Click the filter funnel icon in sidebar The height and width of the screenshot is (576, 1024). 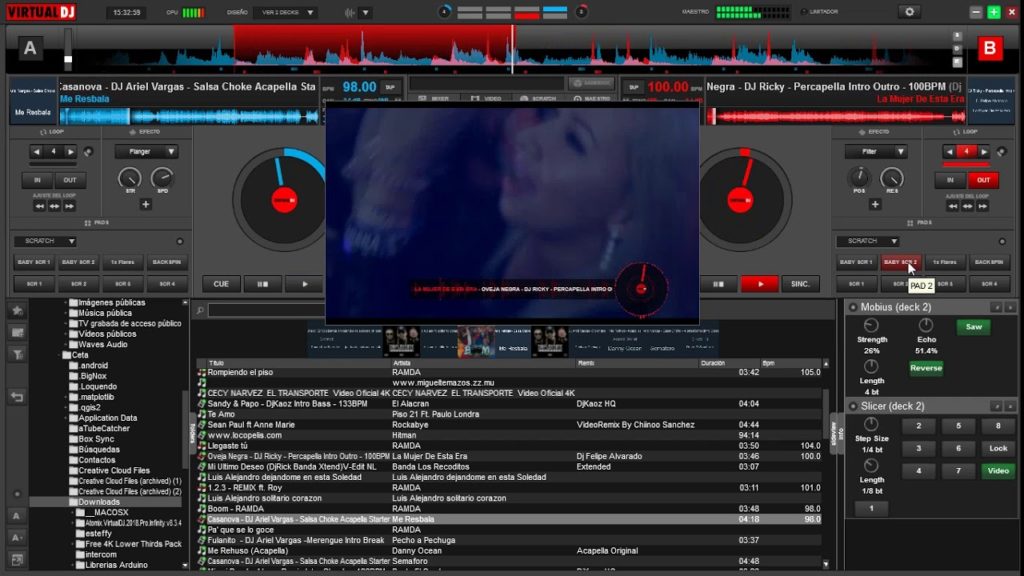coord(18,355)
